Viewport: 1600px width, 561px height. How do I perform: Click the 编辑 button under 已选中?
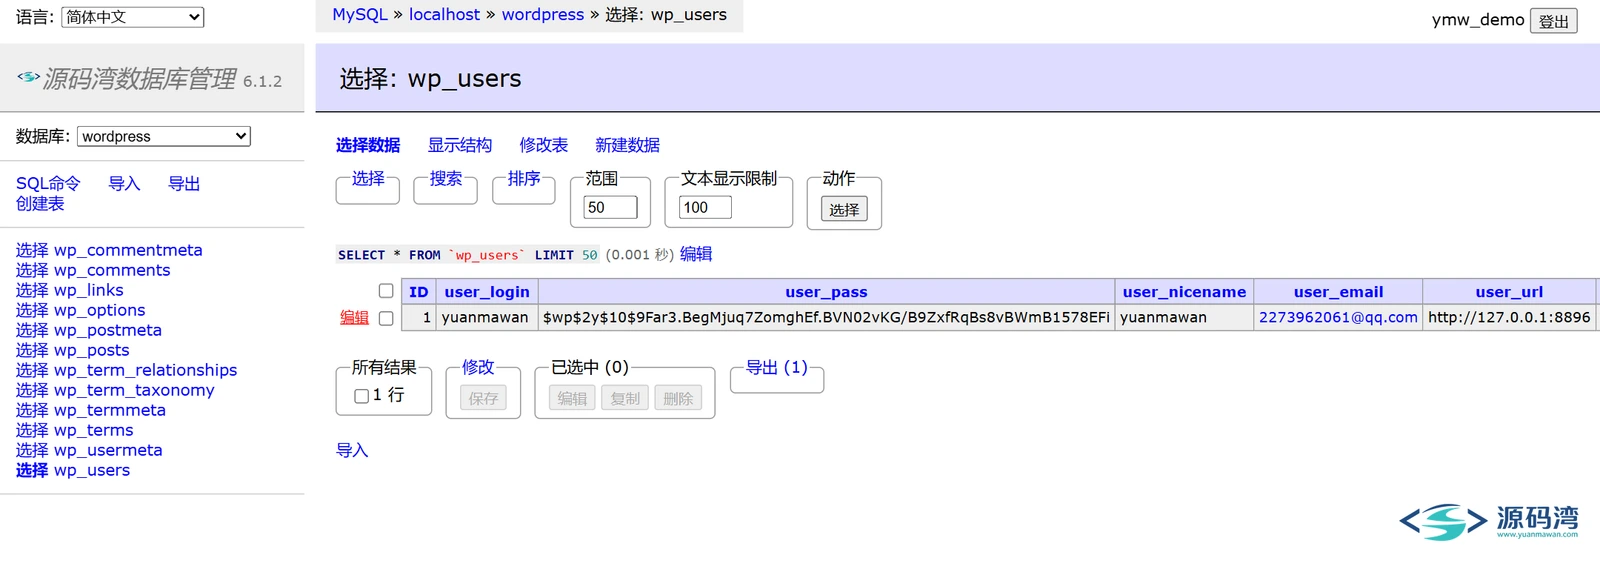click(572, 398)
